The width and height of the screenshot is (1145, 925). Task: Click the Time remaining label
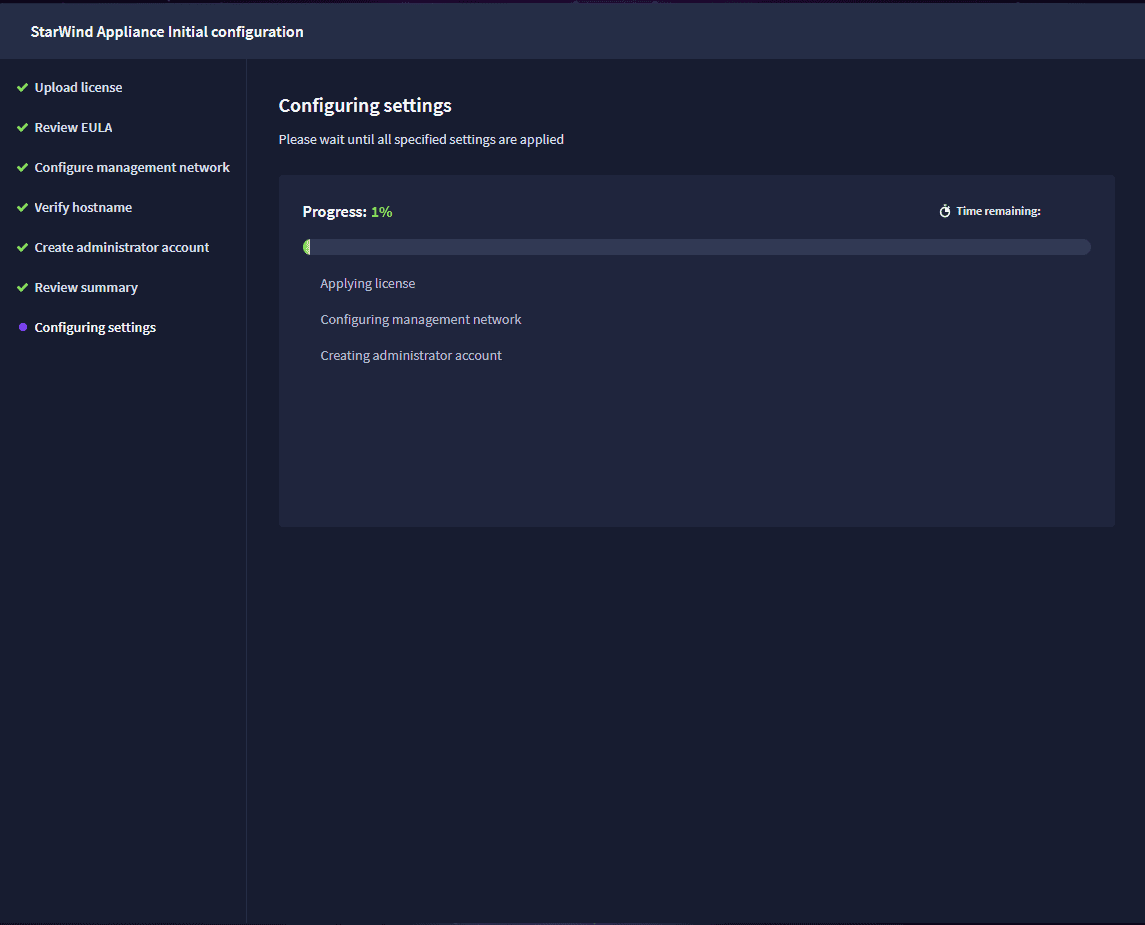pos(998,211)
